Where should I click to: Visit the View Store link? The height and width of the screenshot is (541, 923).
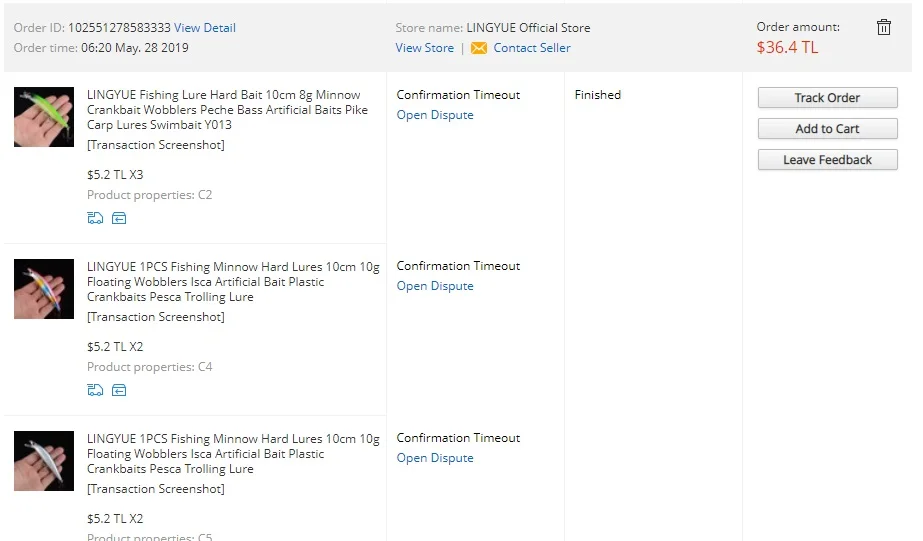click(x=424, y=48)
